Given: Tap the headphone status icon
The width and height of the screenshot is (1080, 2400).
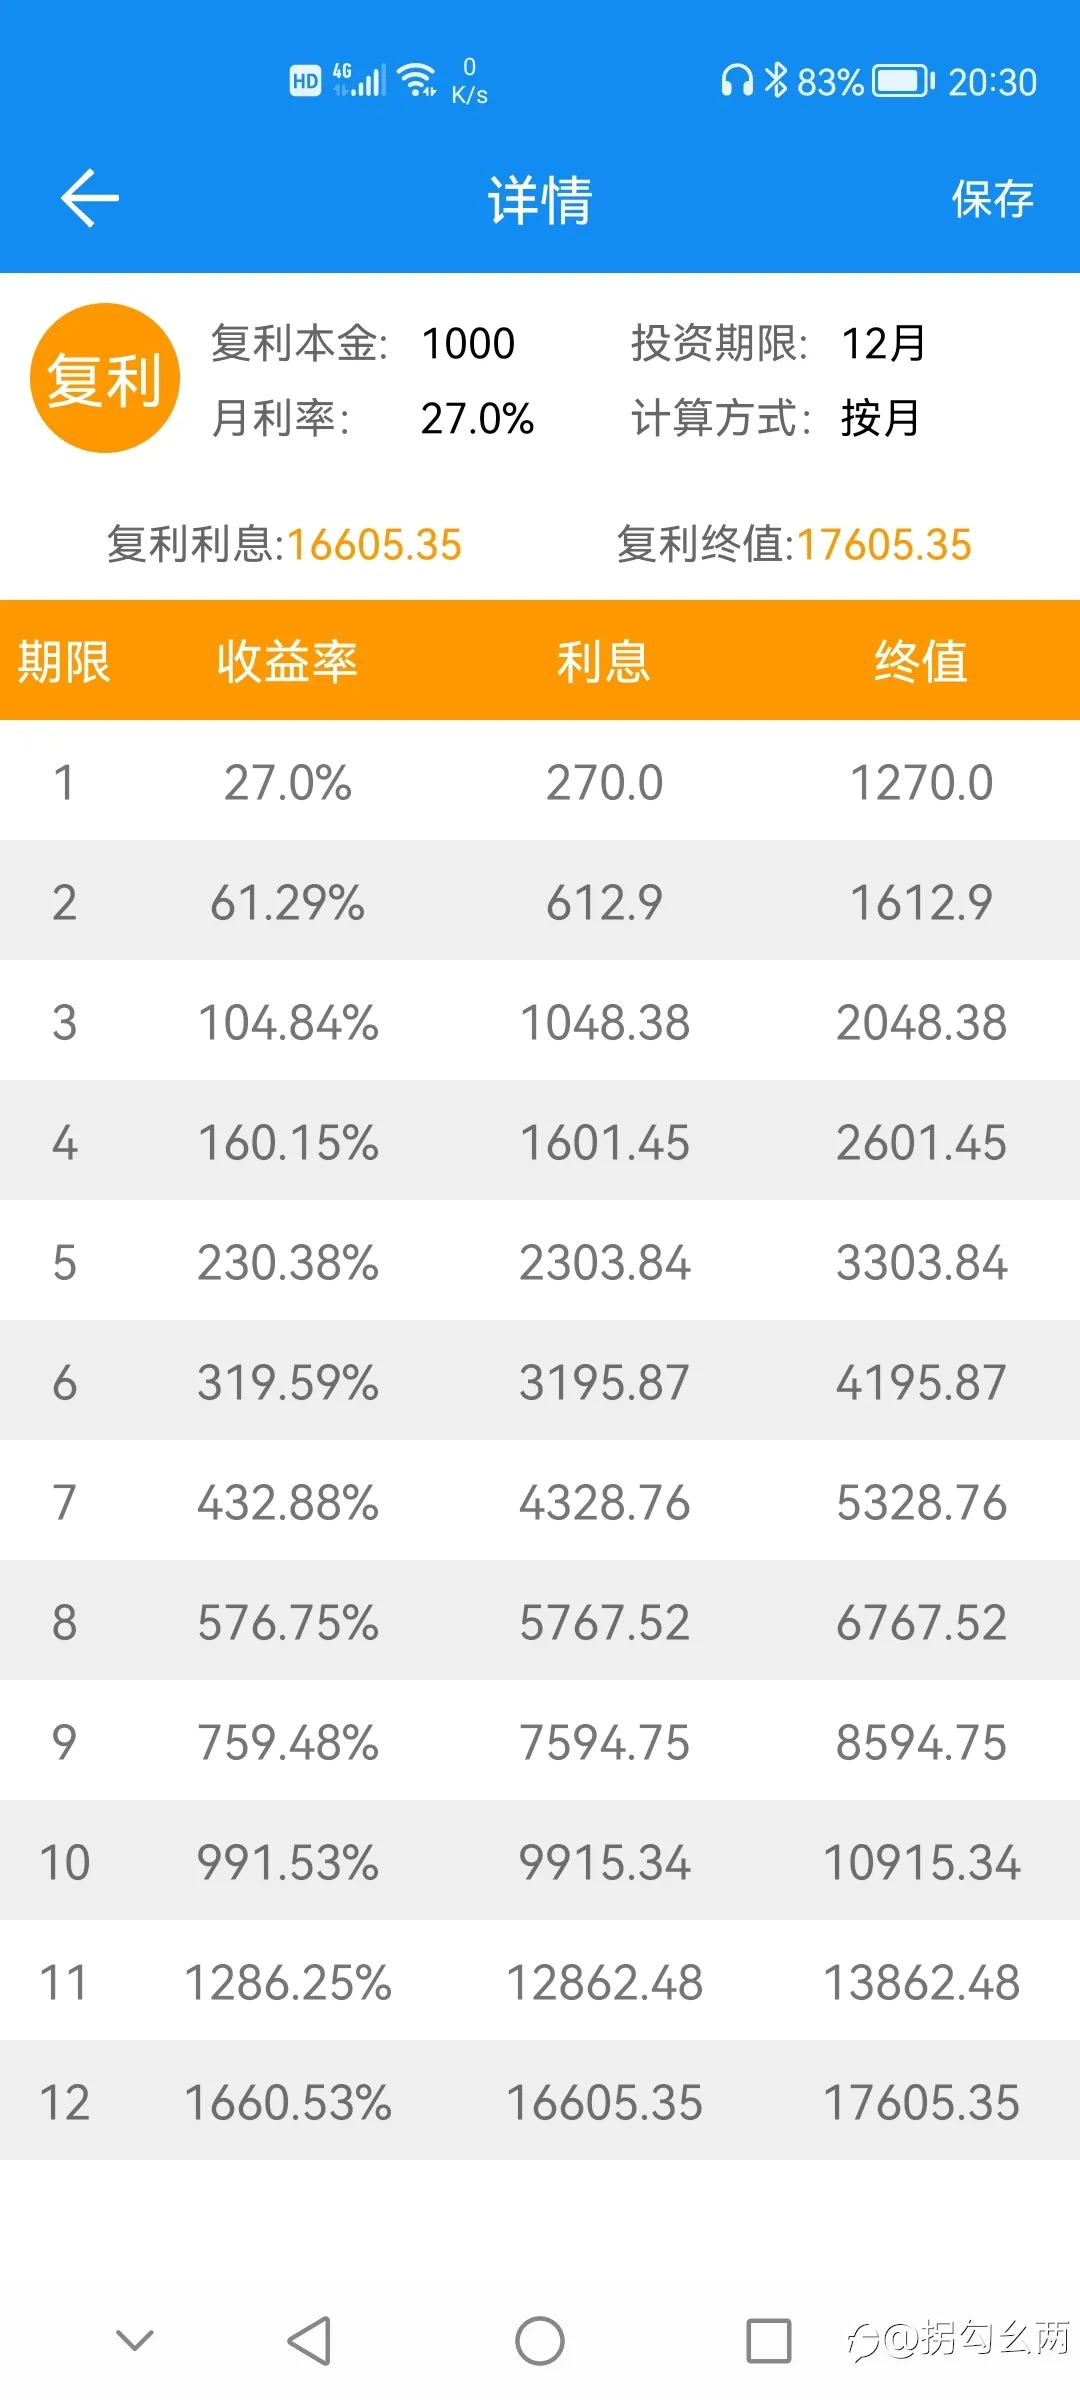Looking at the screenshot, I should click(x=737, y=80).
